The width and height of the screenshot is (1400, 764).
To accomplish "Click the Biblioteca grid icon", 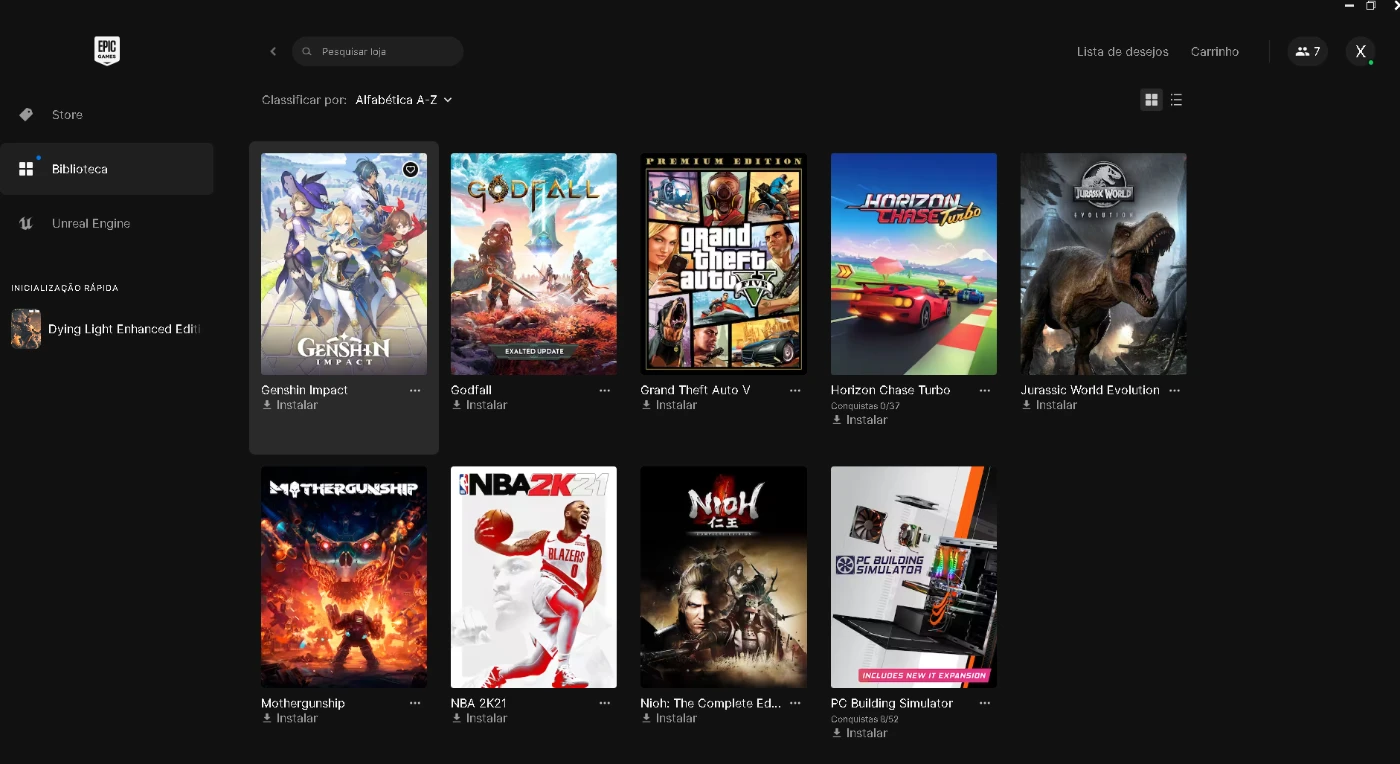I will (x=26, y=169).
